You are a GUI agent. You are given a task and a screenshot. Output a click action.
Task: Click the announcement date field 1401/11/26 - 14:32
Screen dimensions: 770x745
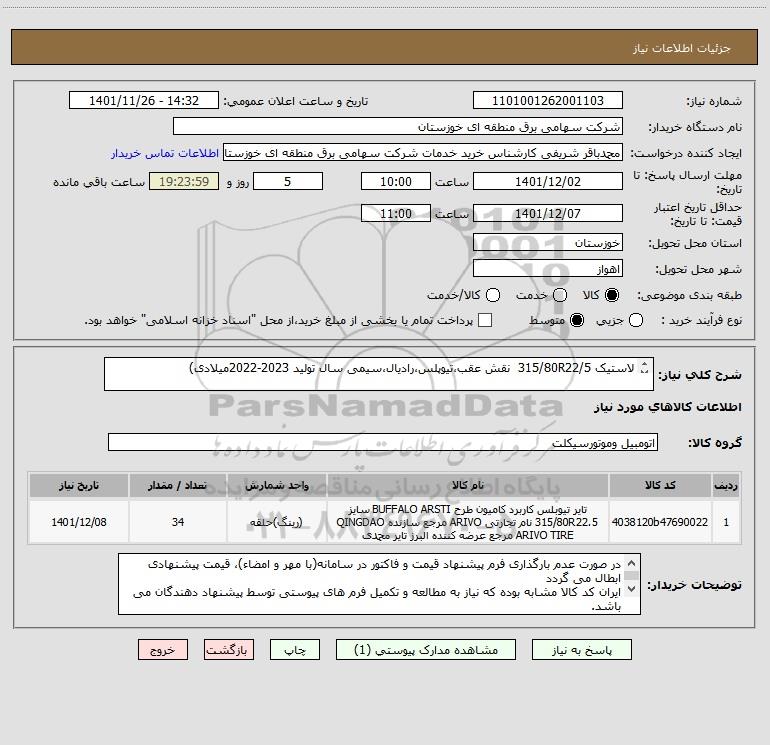click(143, 101)
